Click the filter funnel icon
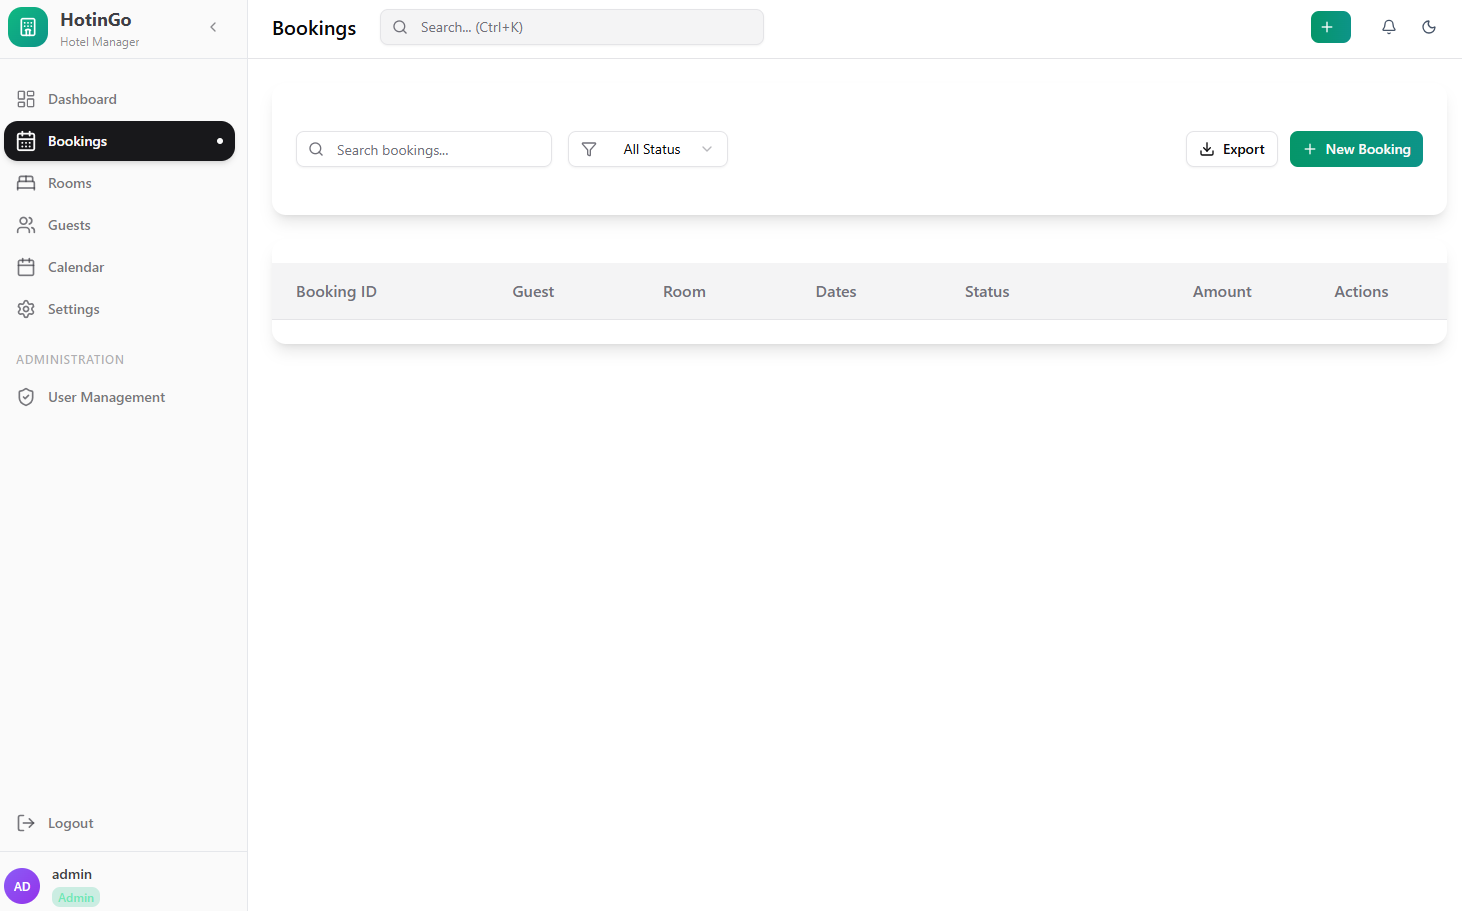The image size is (1462, 911). (x=588, y=148)
